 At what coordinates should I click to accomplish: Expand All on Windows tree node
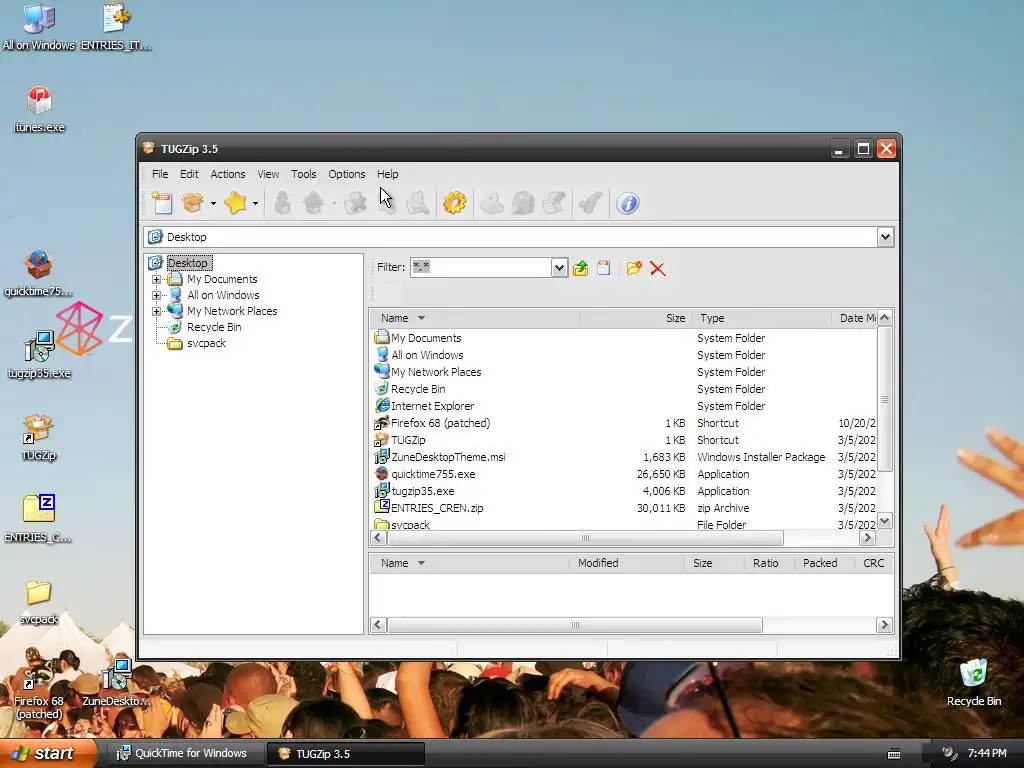point(156,295)
